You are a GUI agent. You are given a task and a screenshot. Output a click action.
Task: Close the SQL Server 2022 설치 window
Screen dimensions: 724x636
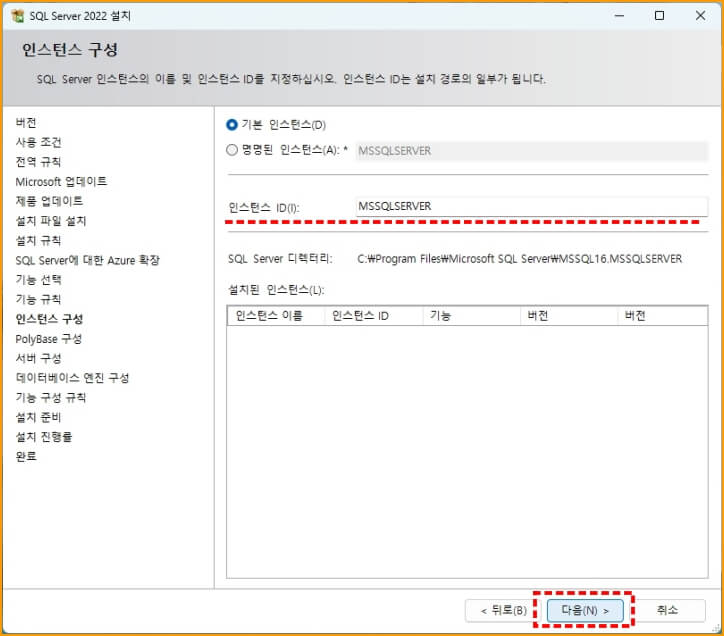click(700, 16)
